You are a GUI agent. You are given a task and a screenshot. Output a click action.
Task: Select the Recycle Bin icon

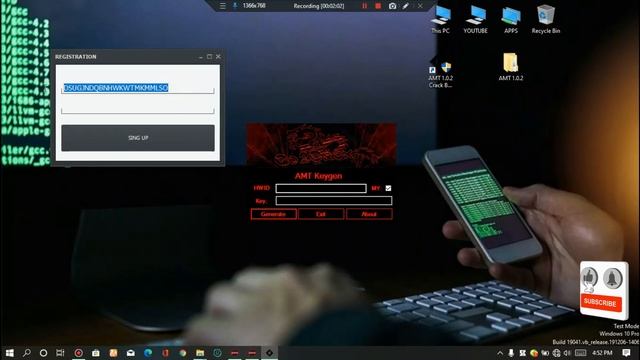click(546, 19)
